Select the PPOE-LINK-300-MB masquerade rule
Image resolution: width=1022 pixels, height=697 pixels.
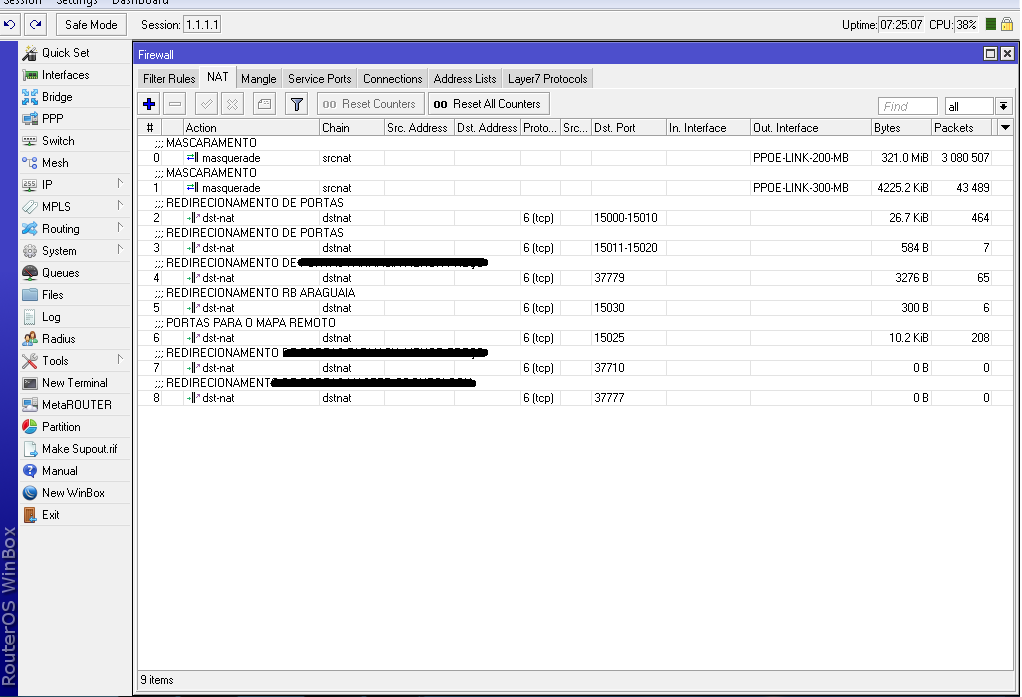coord(575,188)
